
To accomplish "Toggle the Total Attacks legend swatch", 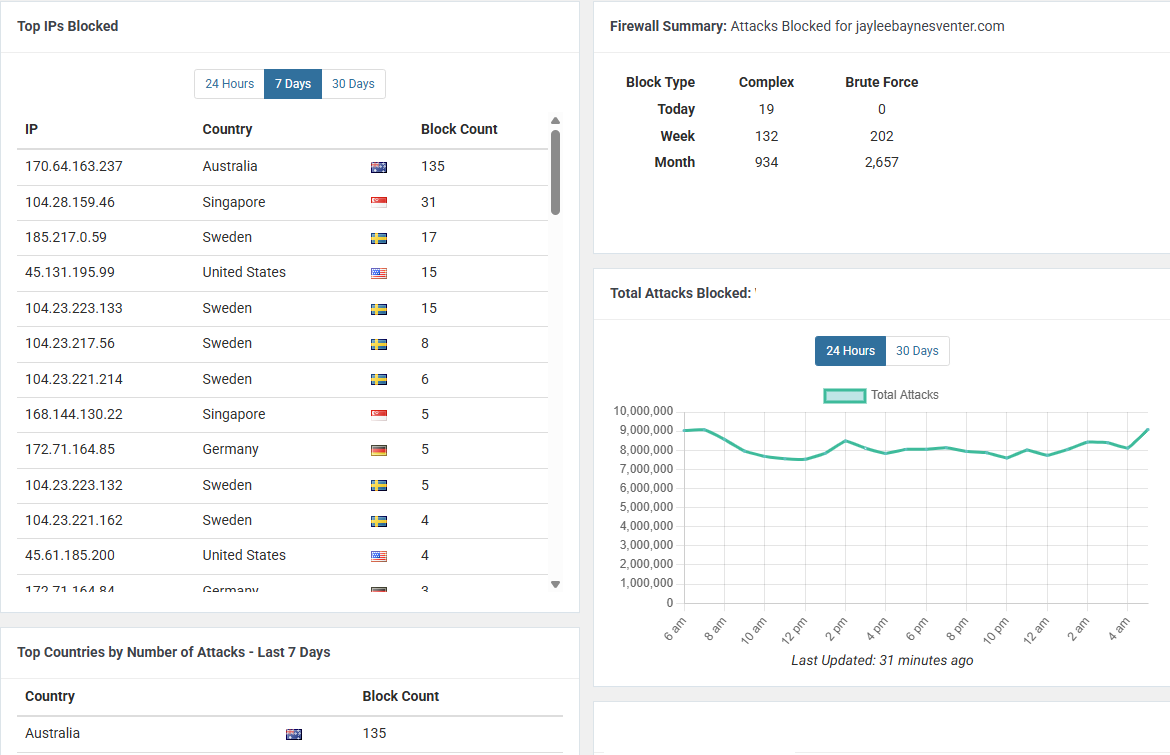I will tap(845, 395).
